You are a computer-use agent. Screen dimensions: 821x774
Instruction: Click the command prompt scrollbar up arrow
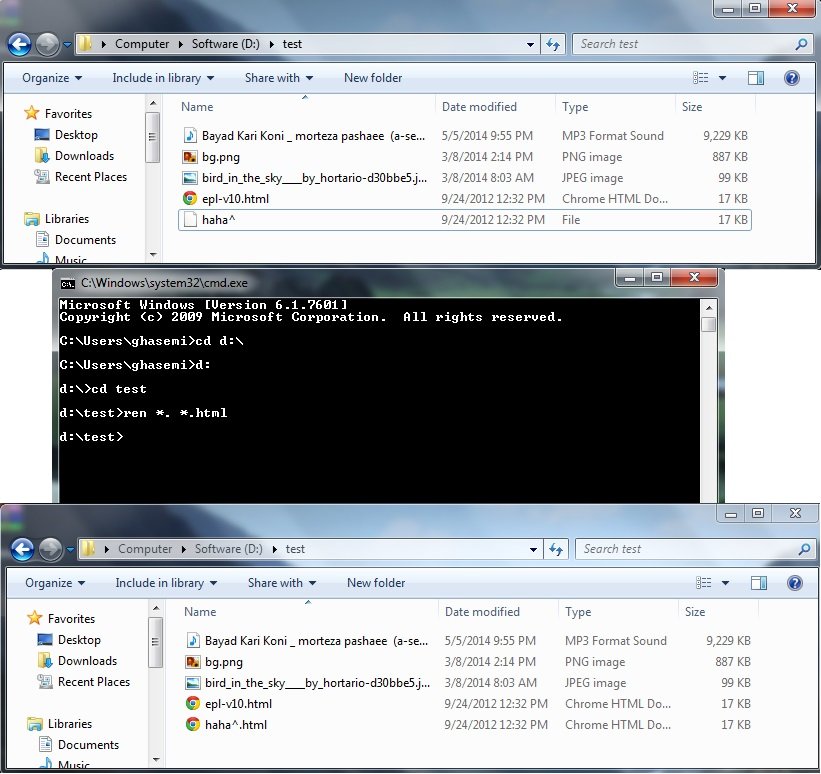pyautogui.click(x=708, y=306)
